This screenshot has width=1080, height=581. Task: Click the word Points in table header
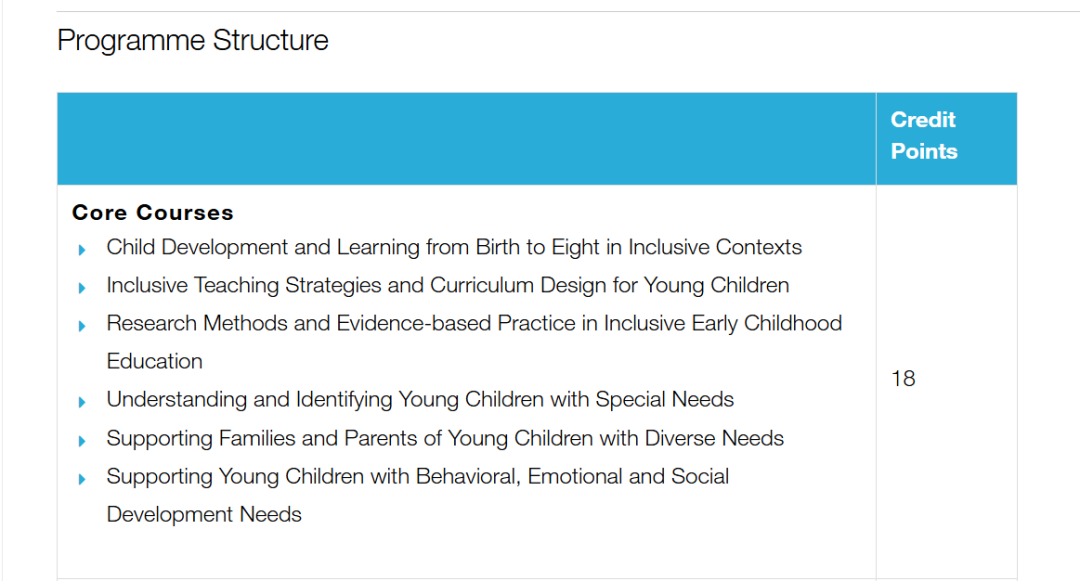924,152
